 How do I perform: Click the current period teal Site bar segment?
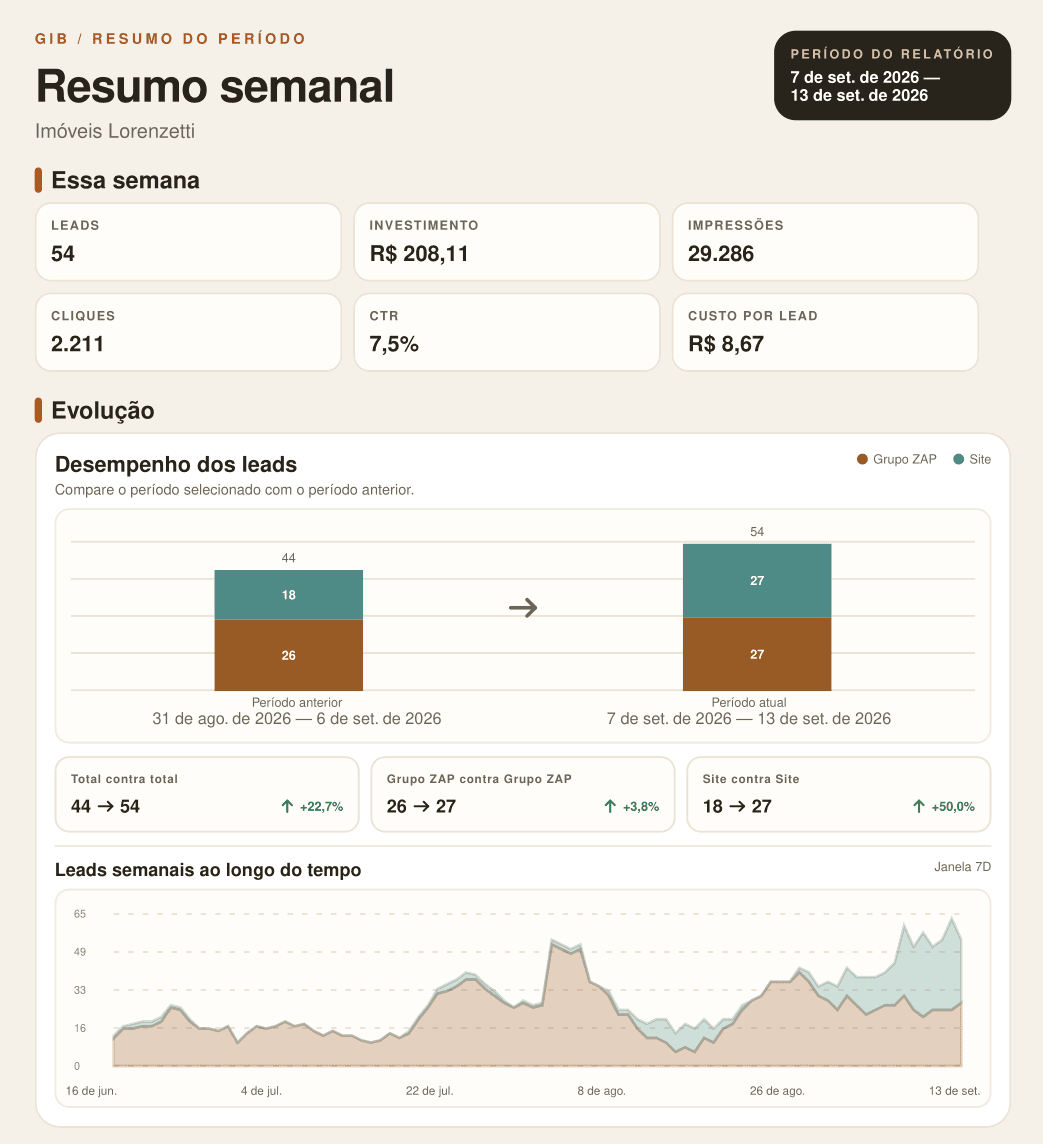[x=757, y=581]
